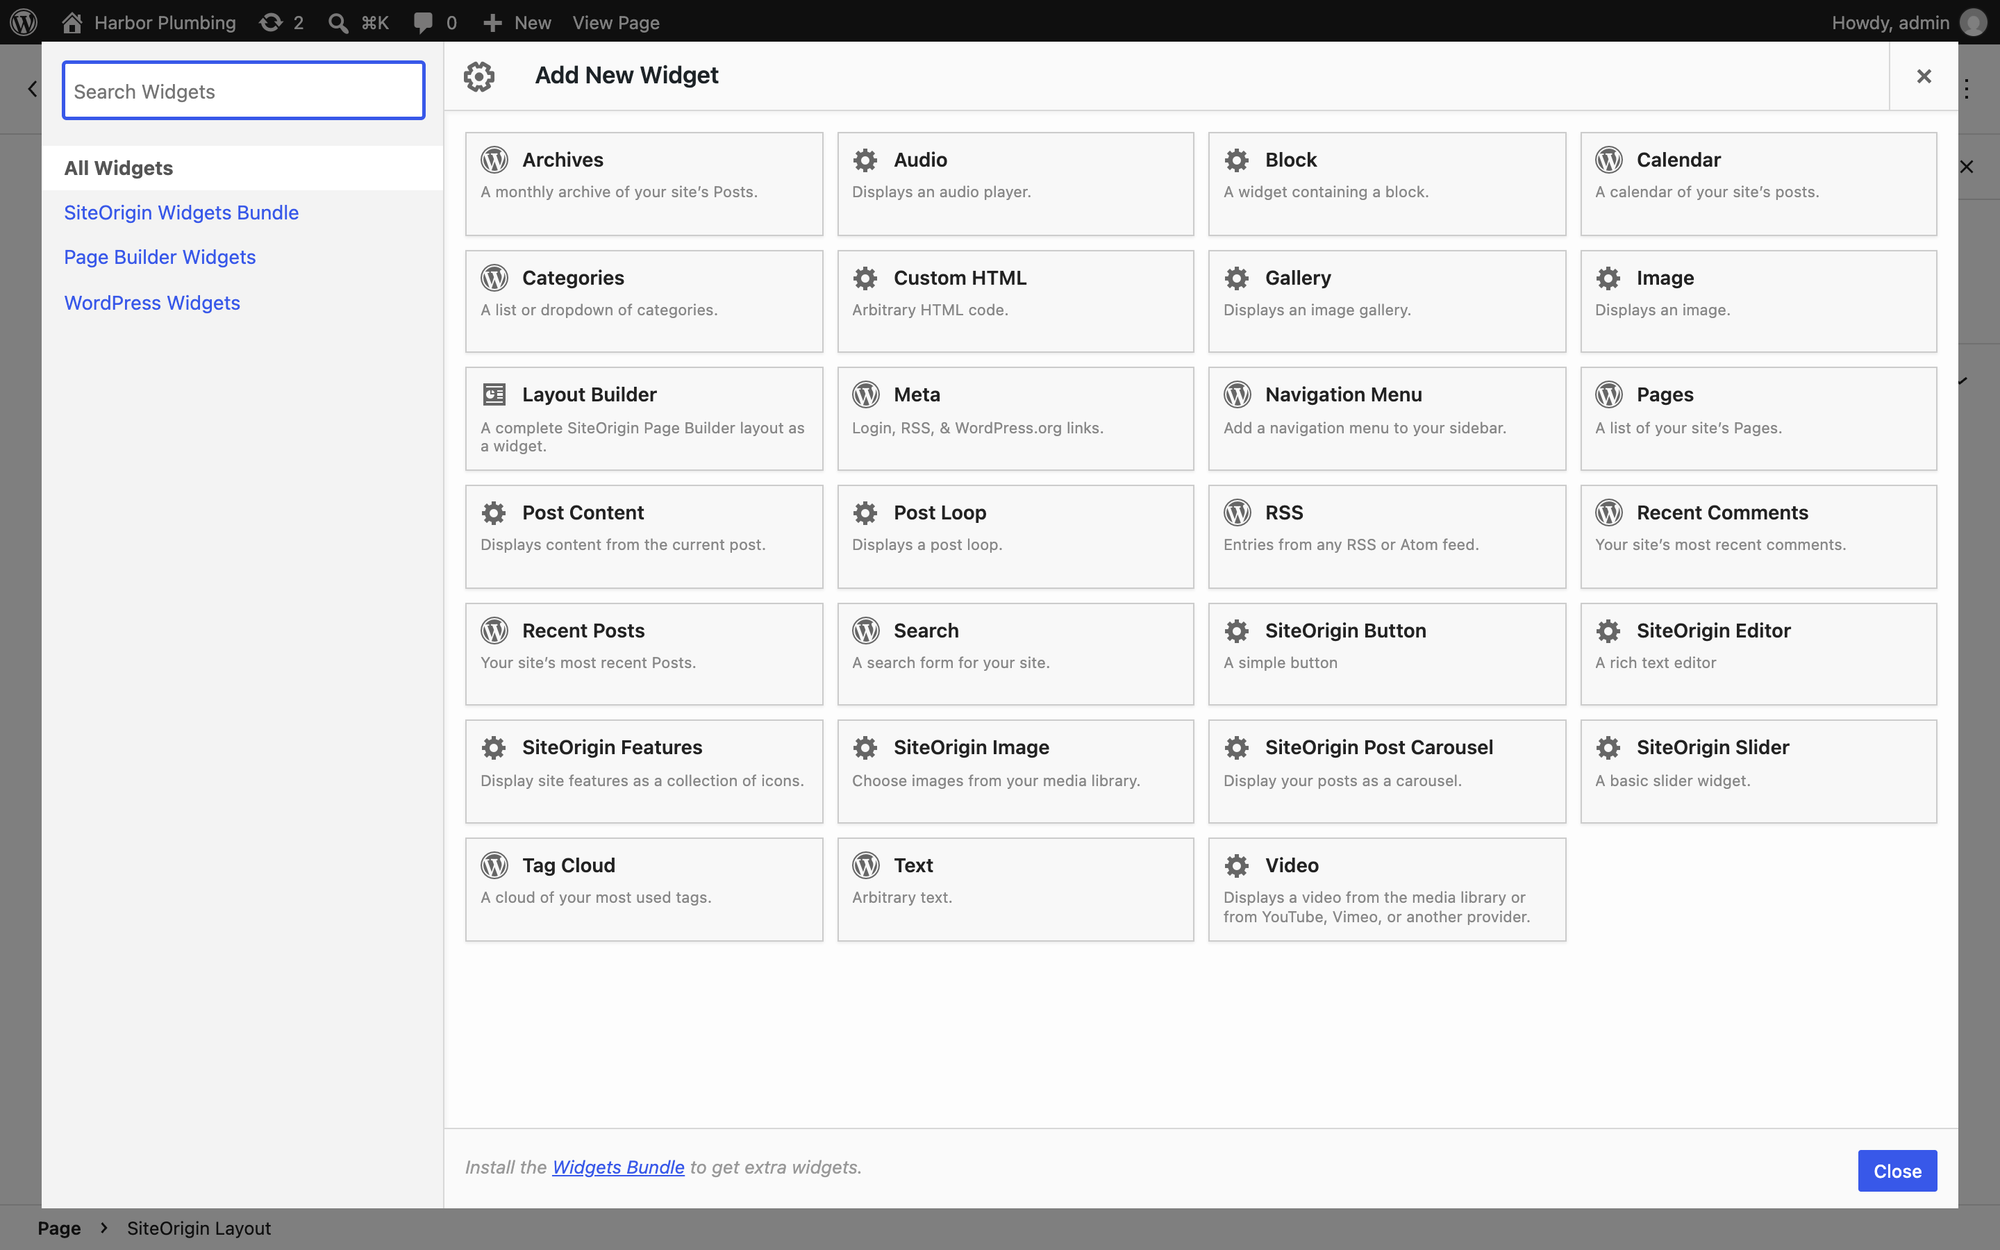Click the WordPress logo in admin bar
2000x1250 pixels.
click(24, 22)
